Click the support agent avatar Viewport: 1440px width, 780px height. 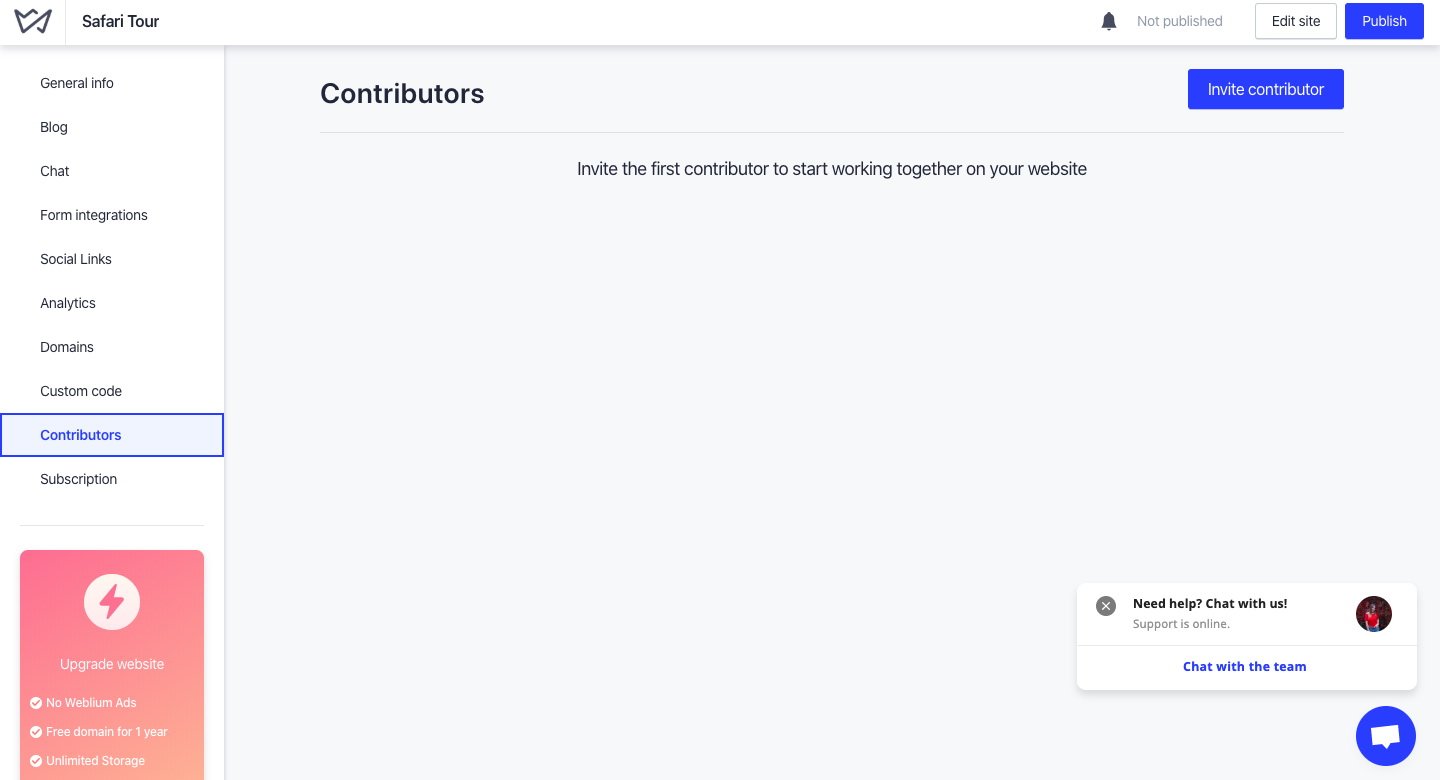point(1373,614)
